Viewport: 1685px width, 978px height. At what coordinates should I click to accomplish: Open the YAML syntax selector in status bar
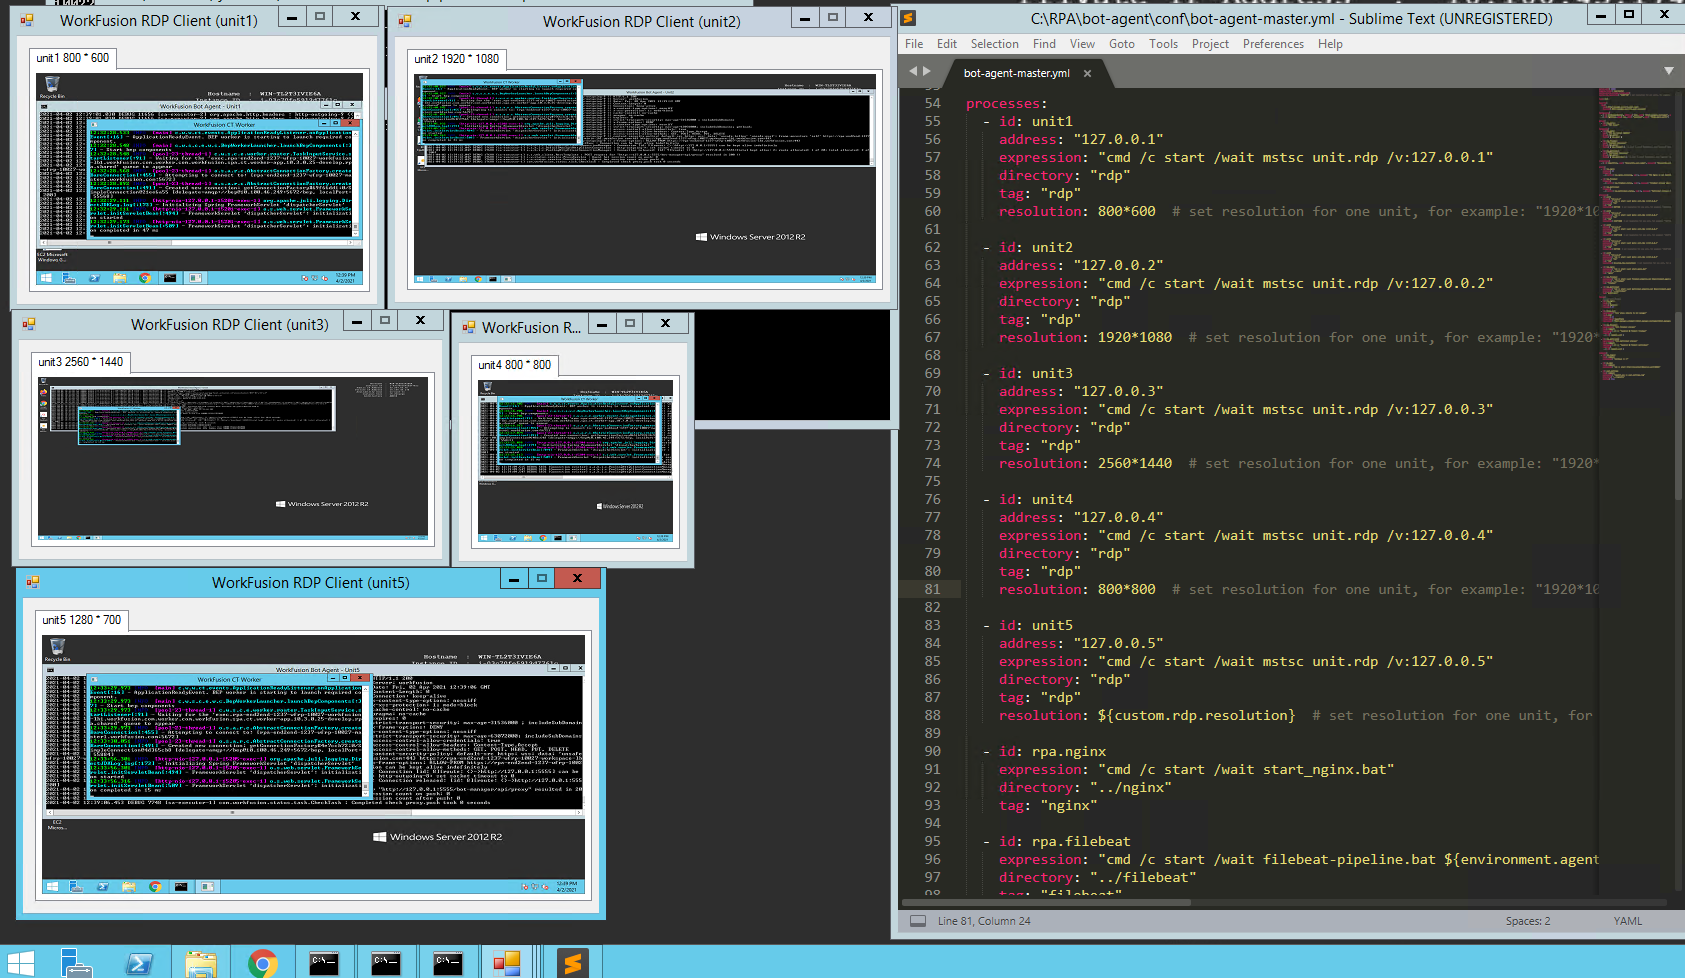[x=1627, y=921]
